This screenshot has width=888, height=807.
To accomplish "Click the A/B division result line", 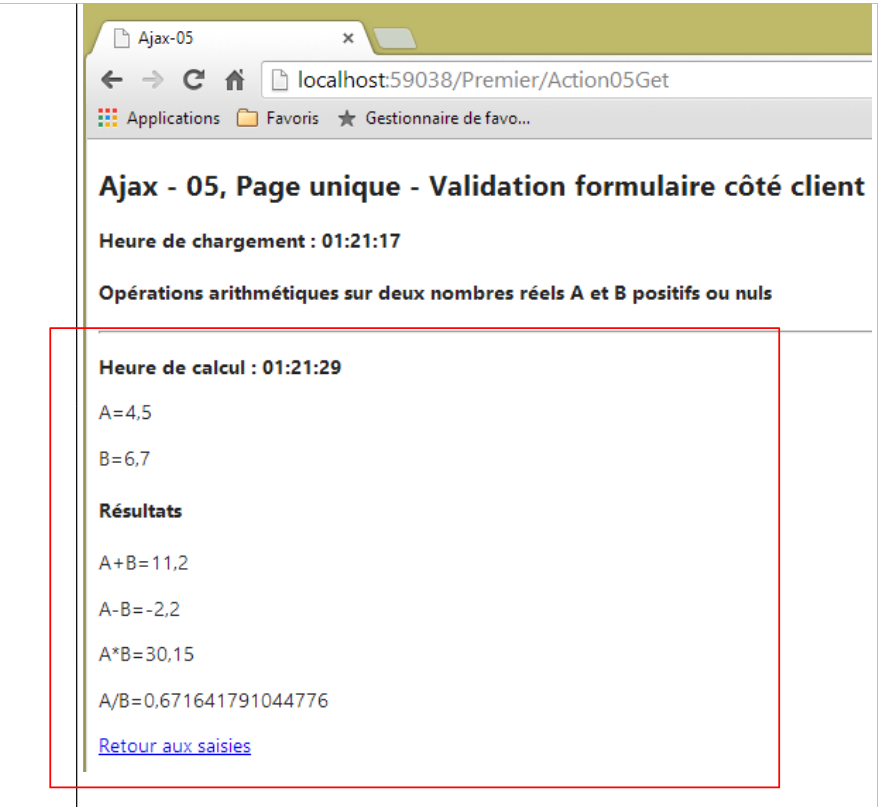I will (x=213, y=701).
